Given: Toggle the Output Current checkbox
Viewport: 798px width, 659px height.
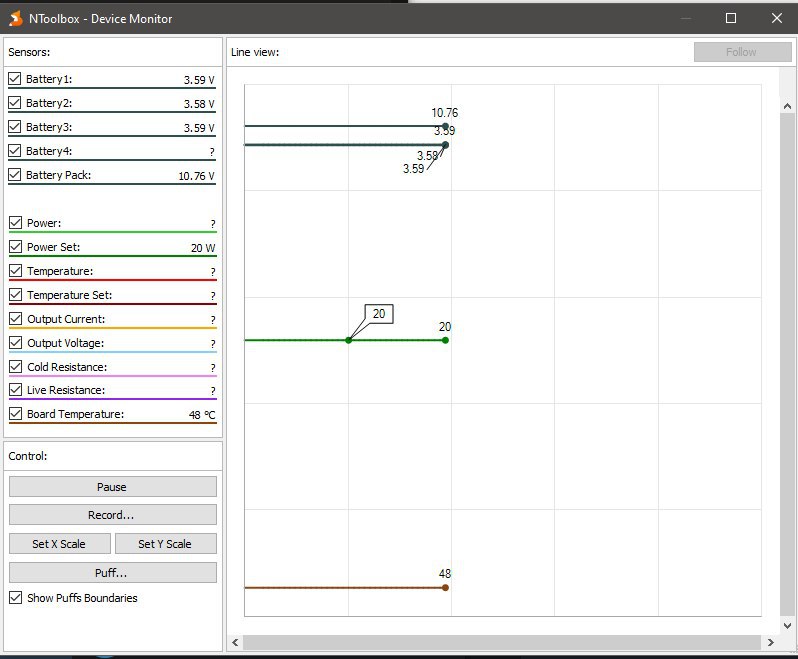Looking at the screenshot, I should [16, 319].
